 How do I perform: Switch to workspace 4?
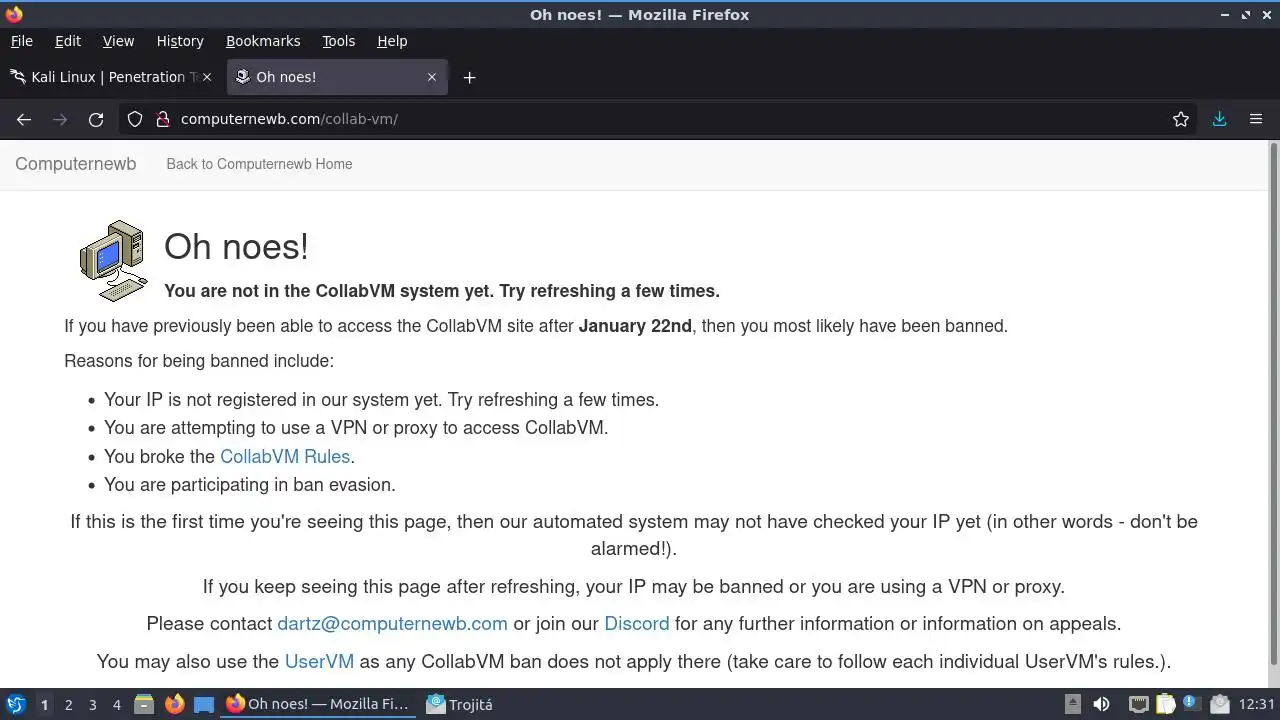click(x=116, y=704)
